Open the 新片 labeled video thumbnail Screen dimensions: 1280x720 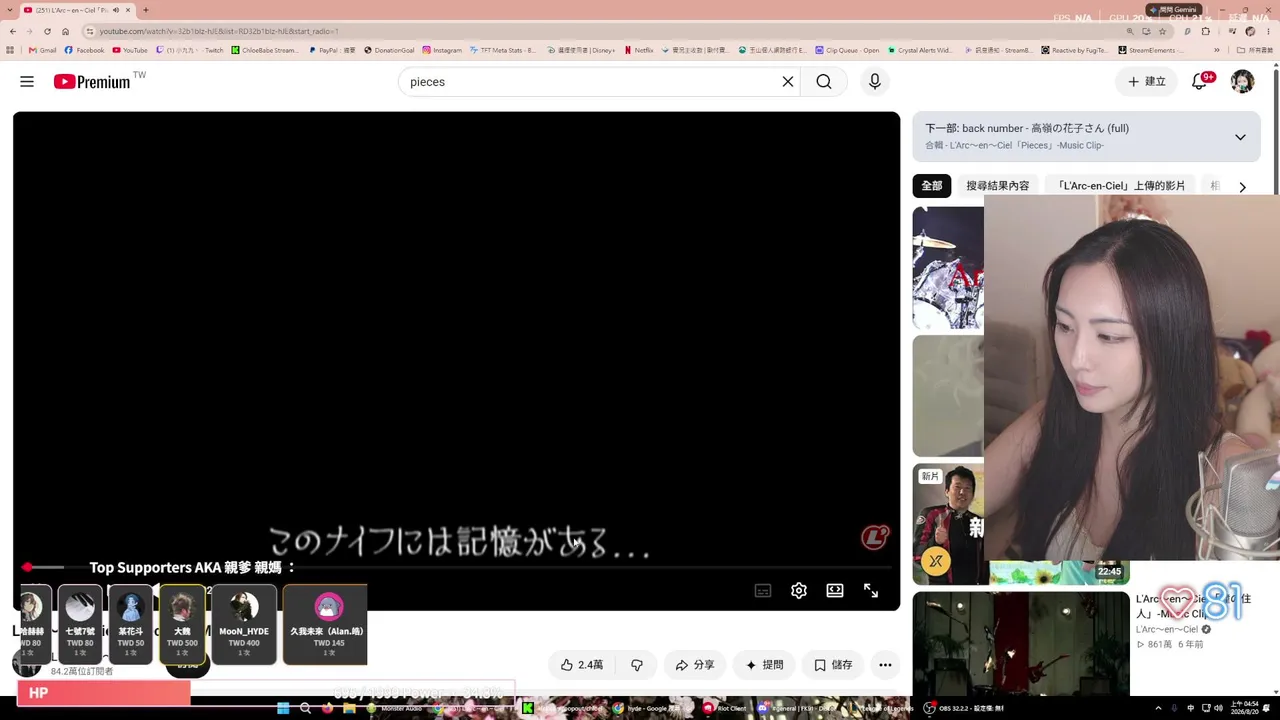click(948, 524)
